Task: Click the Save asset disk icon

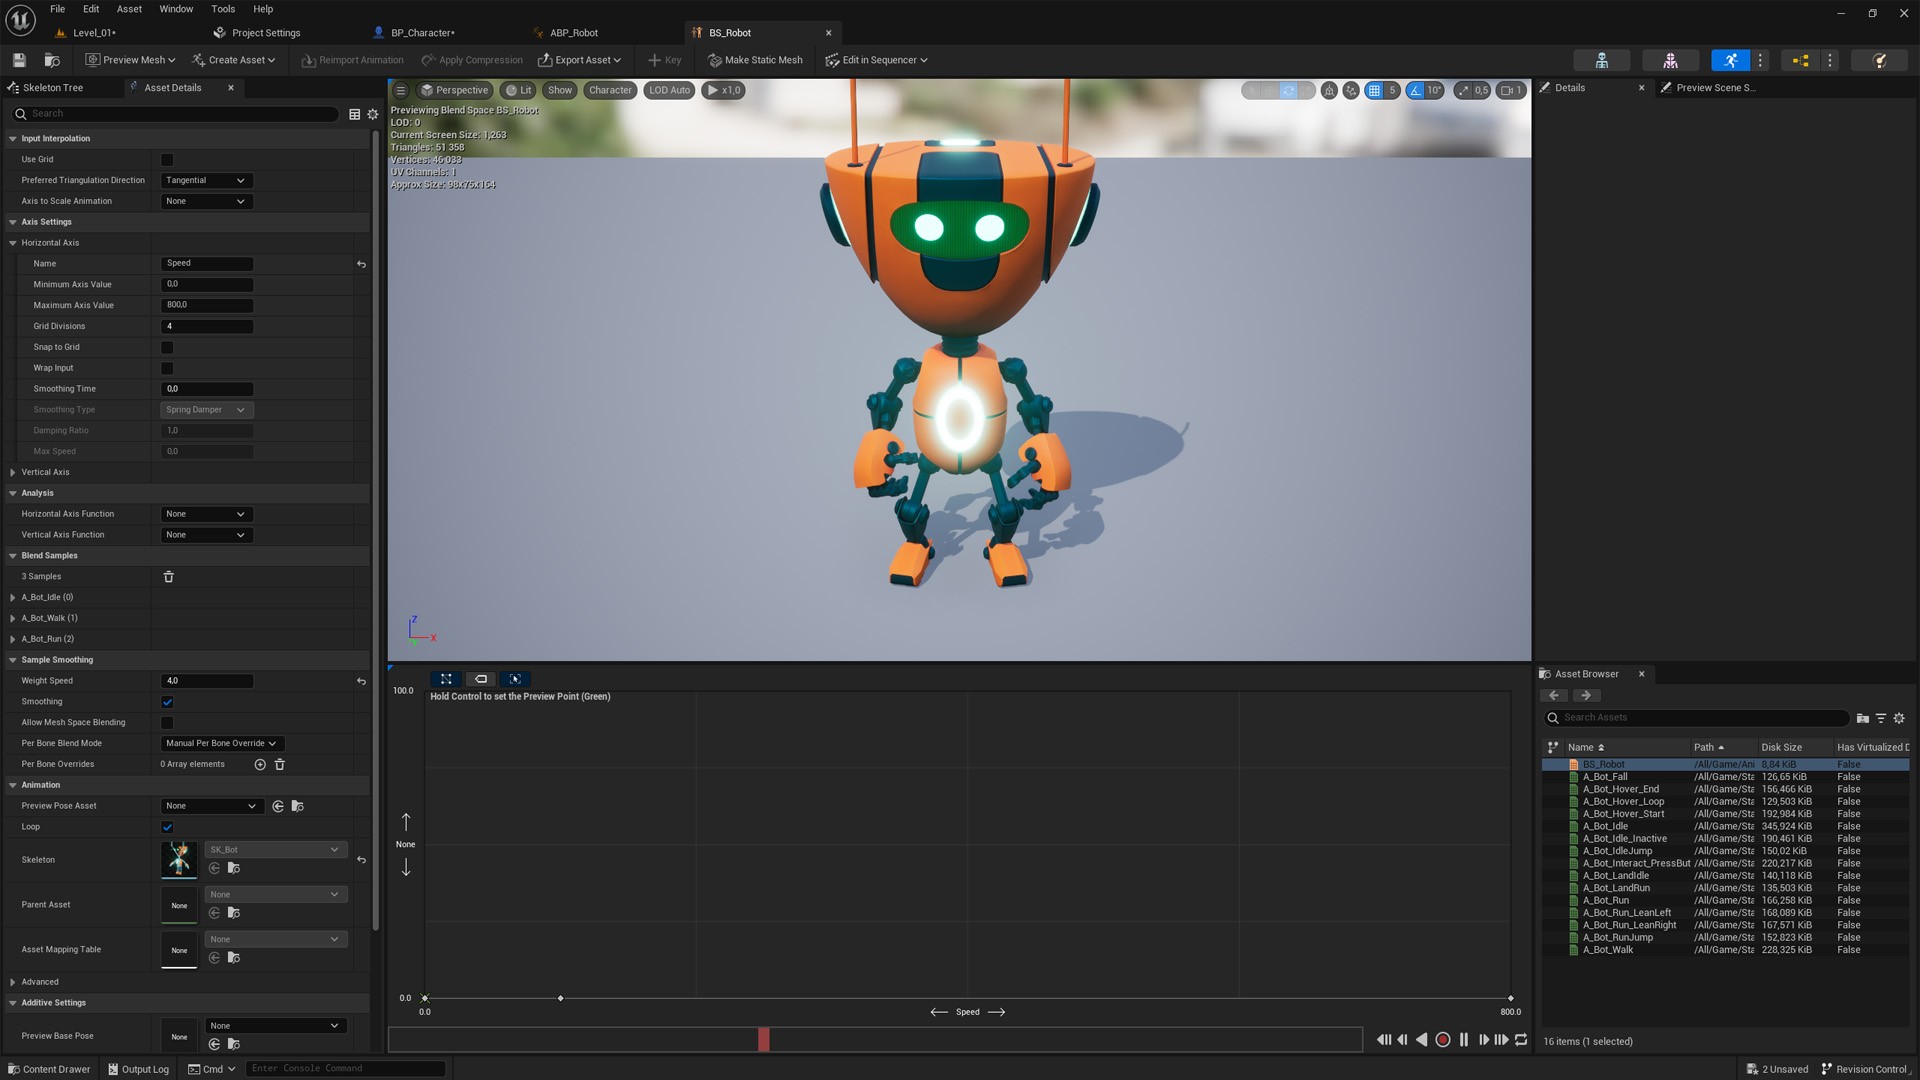Action: point(19,60)
